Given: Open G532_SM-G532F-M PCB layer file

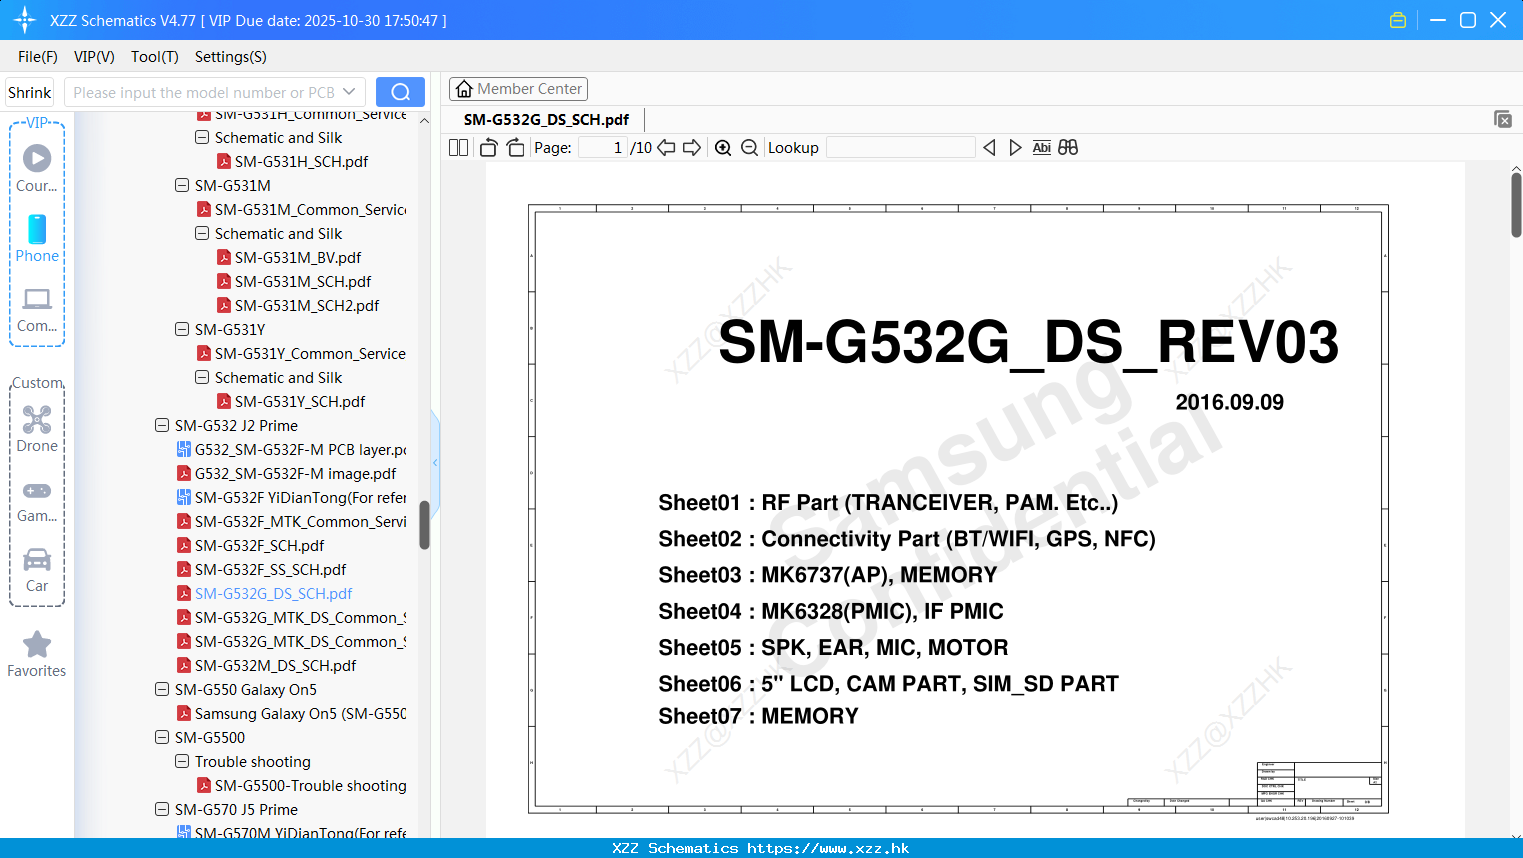Looking at the screenshot, I should [300, 449].
